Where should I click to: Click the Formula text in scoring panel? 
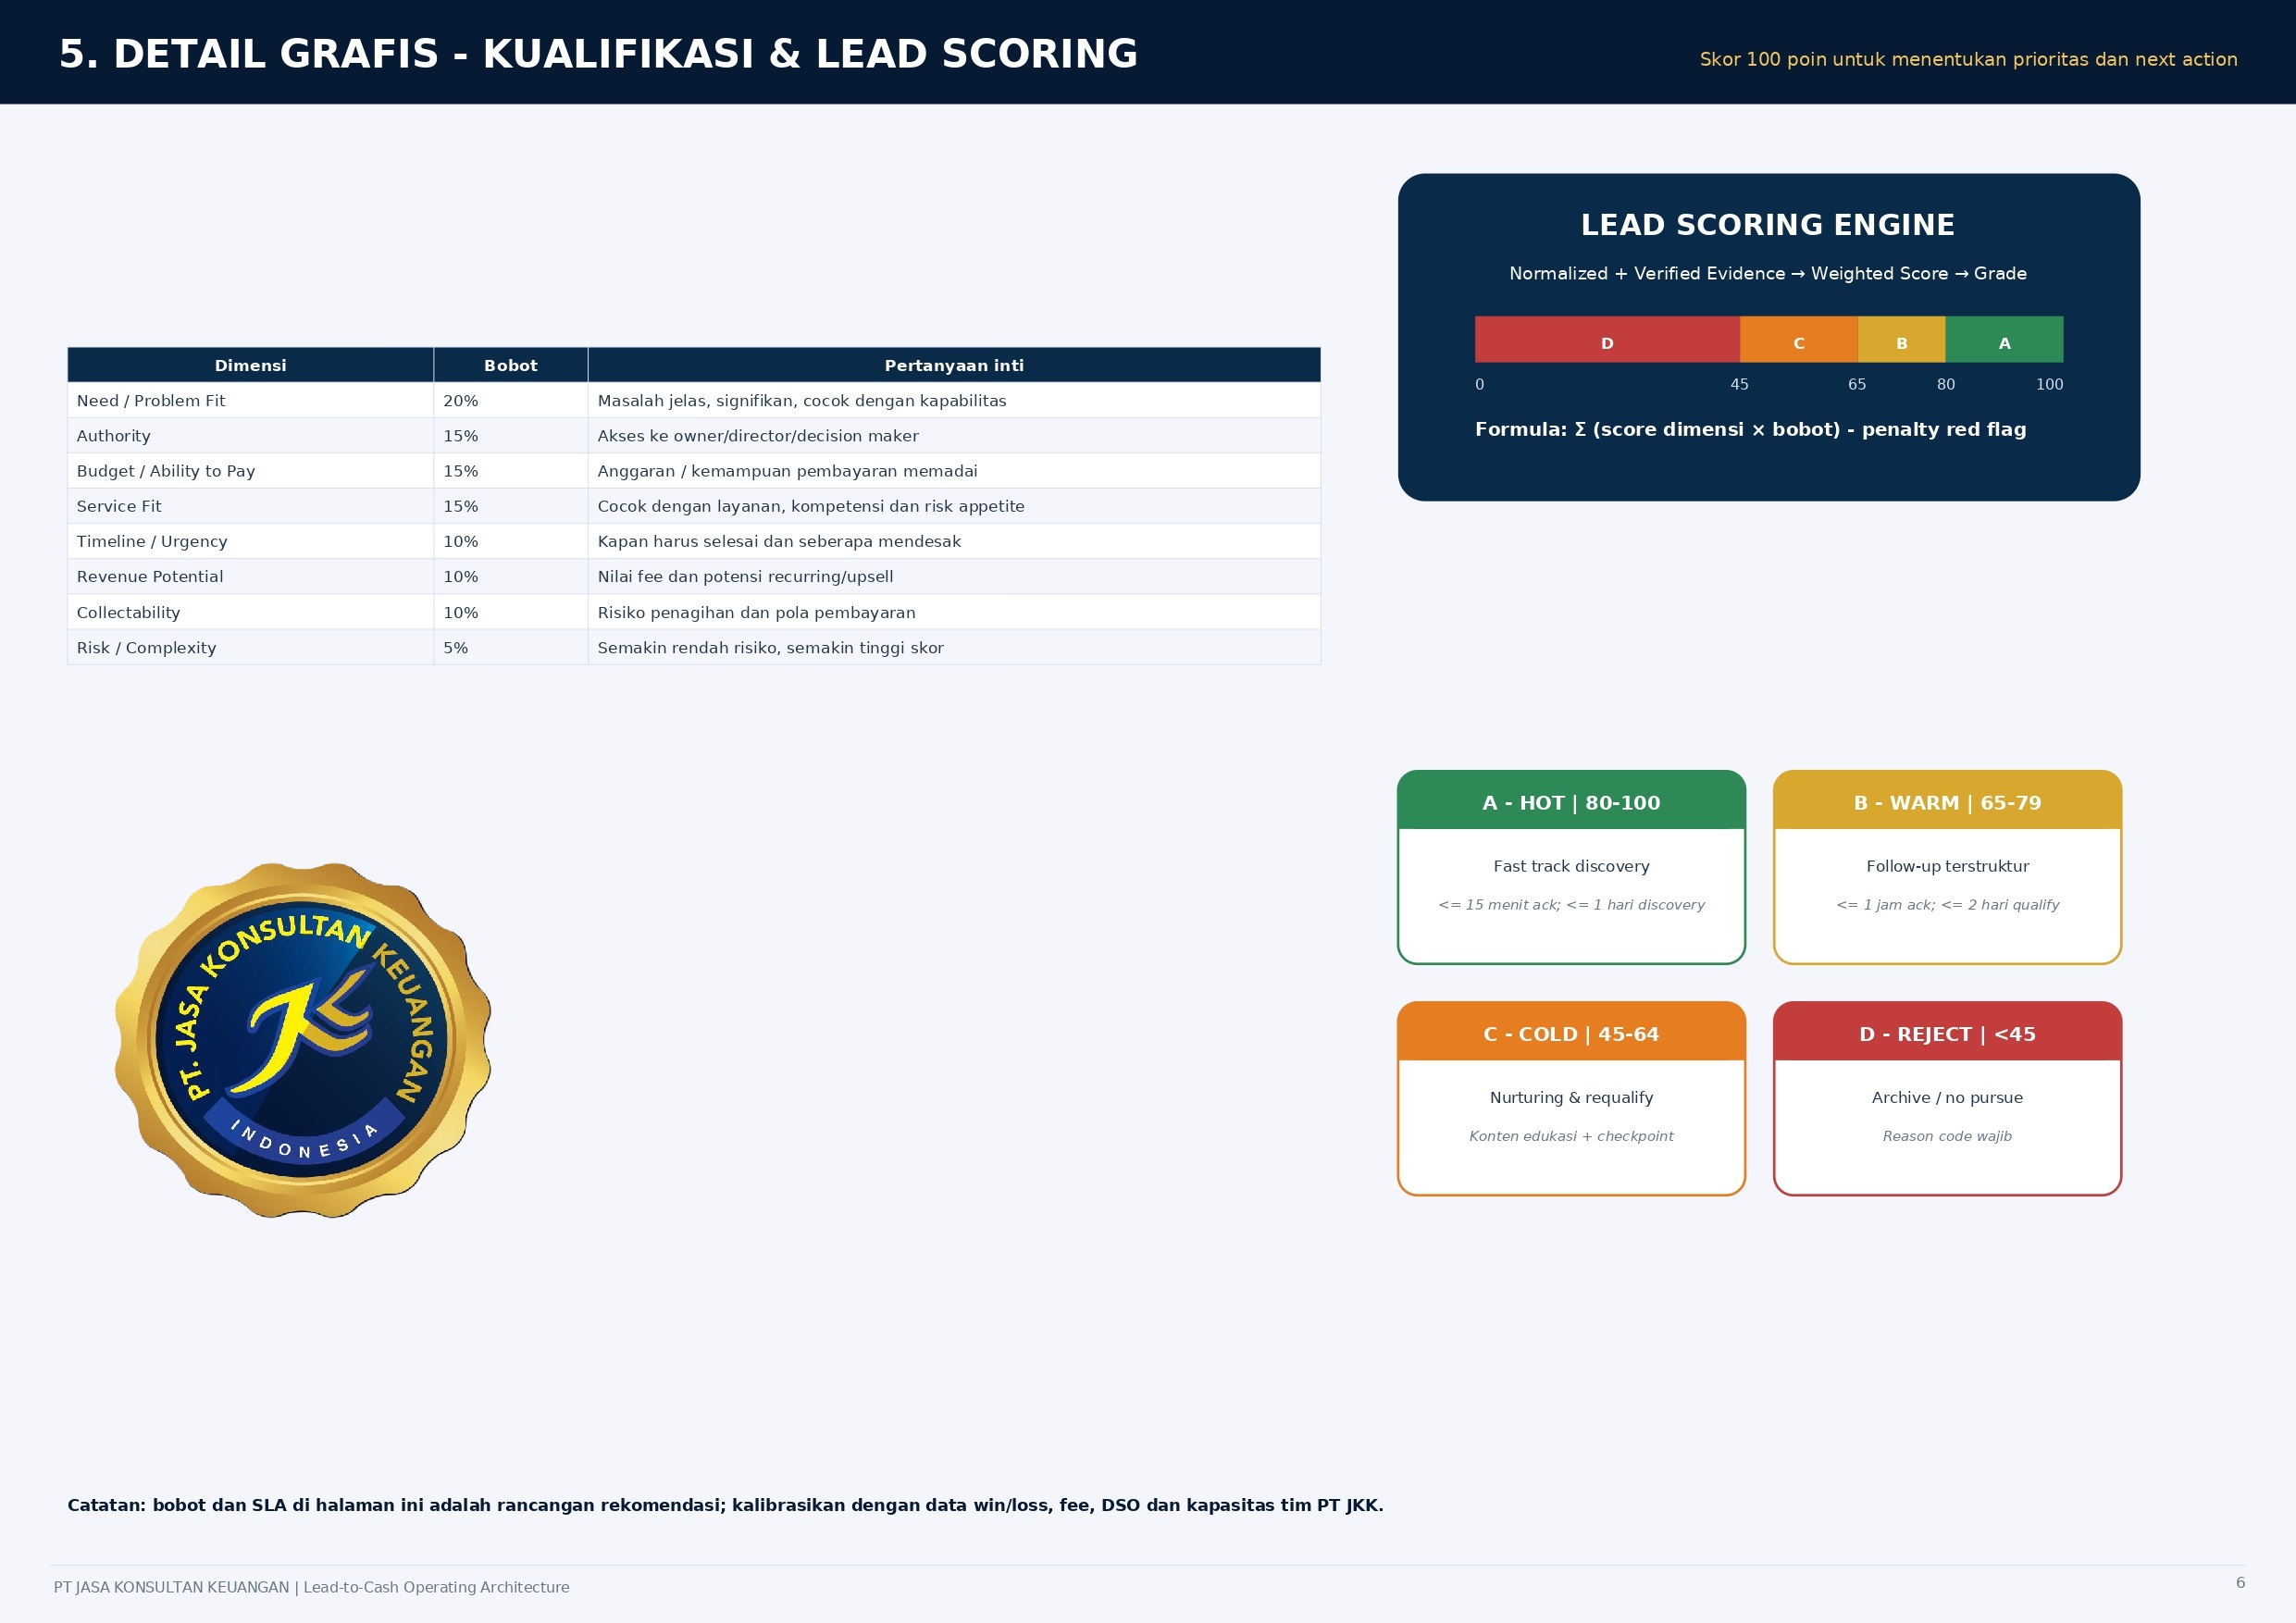pyautogui.click(x=1750, y=429)
